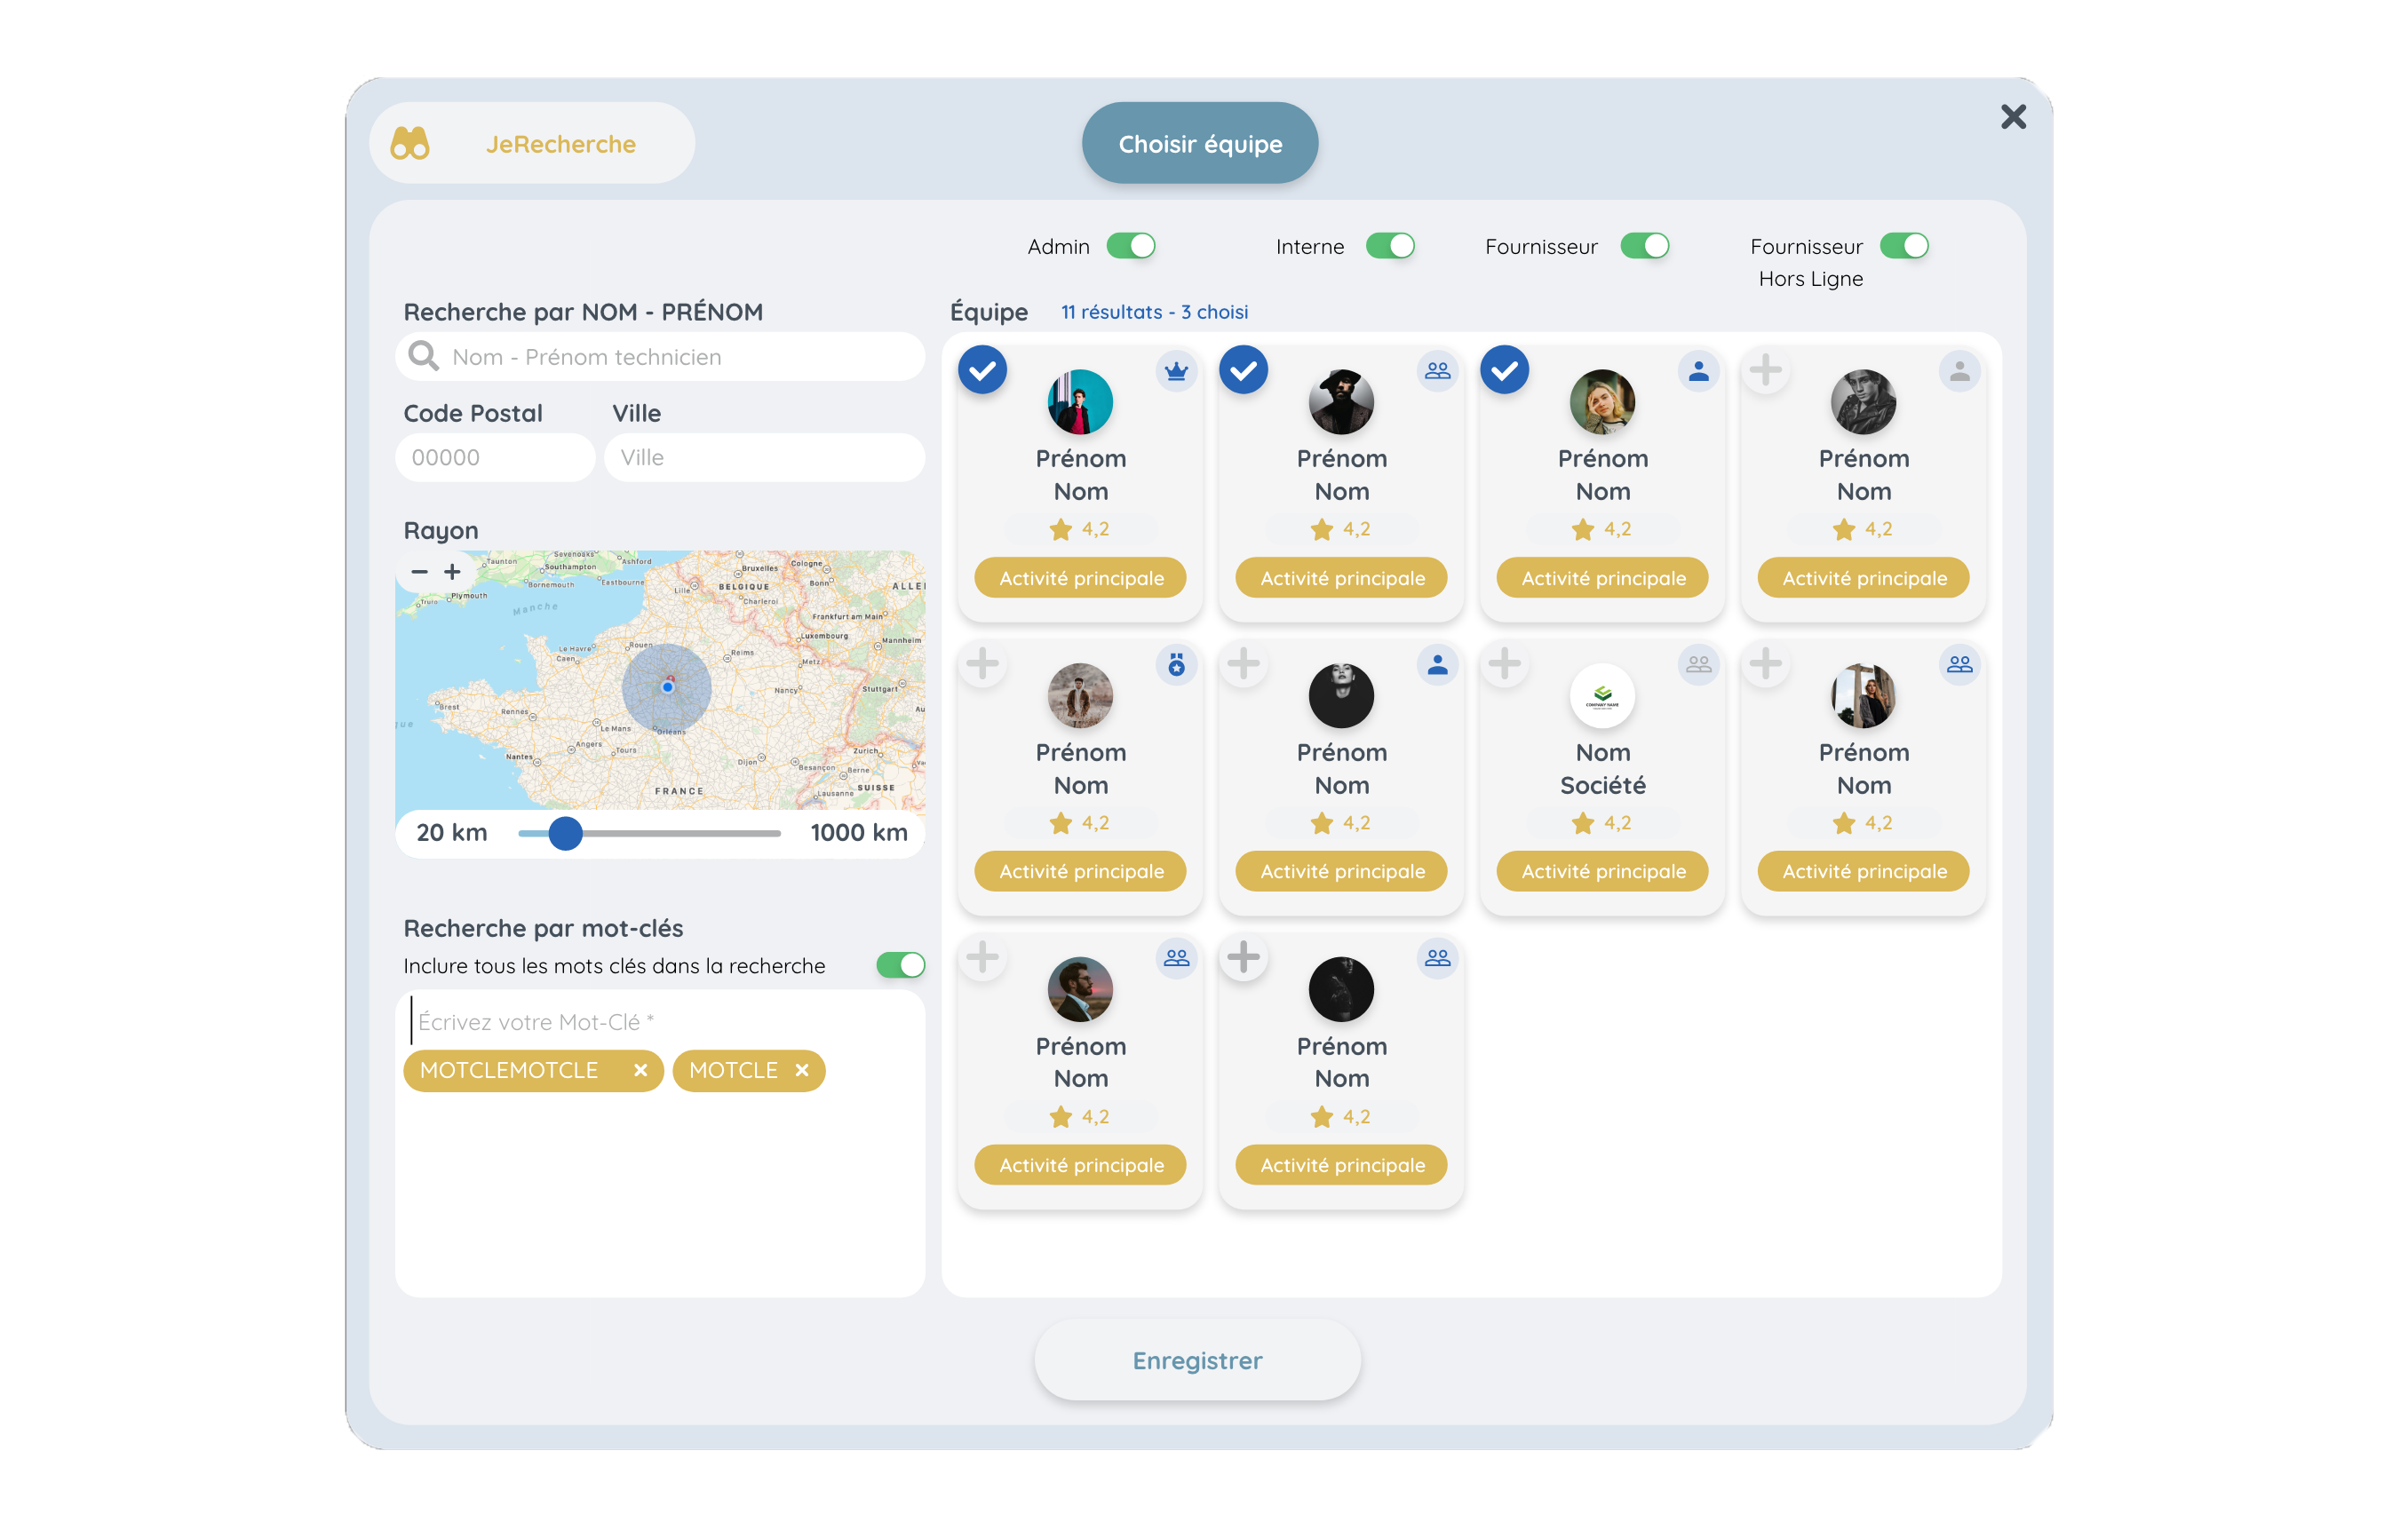
Task: Remove the MOTCLE keyword tag
Action: tap(801, 1070)
